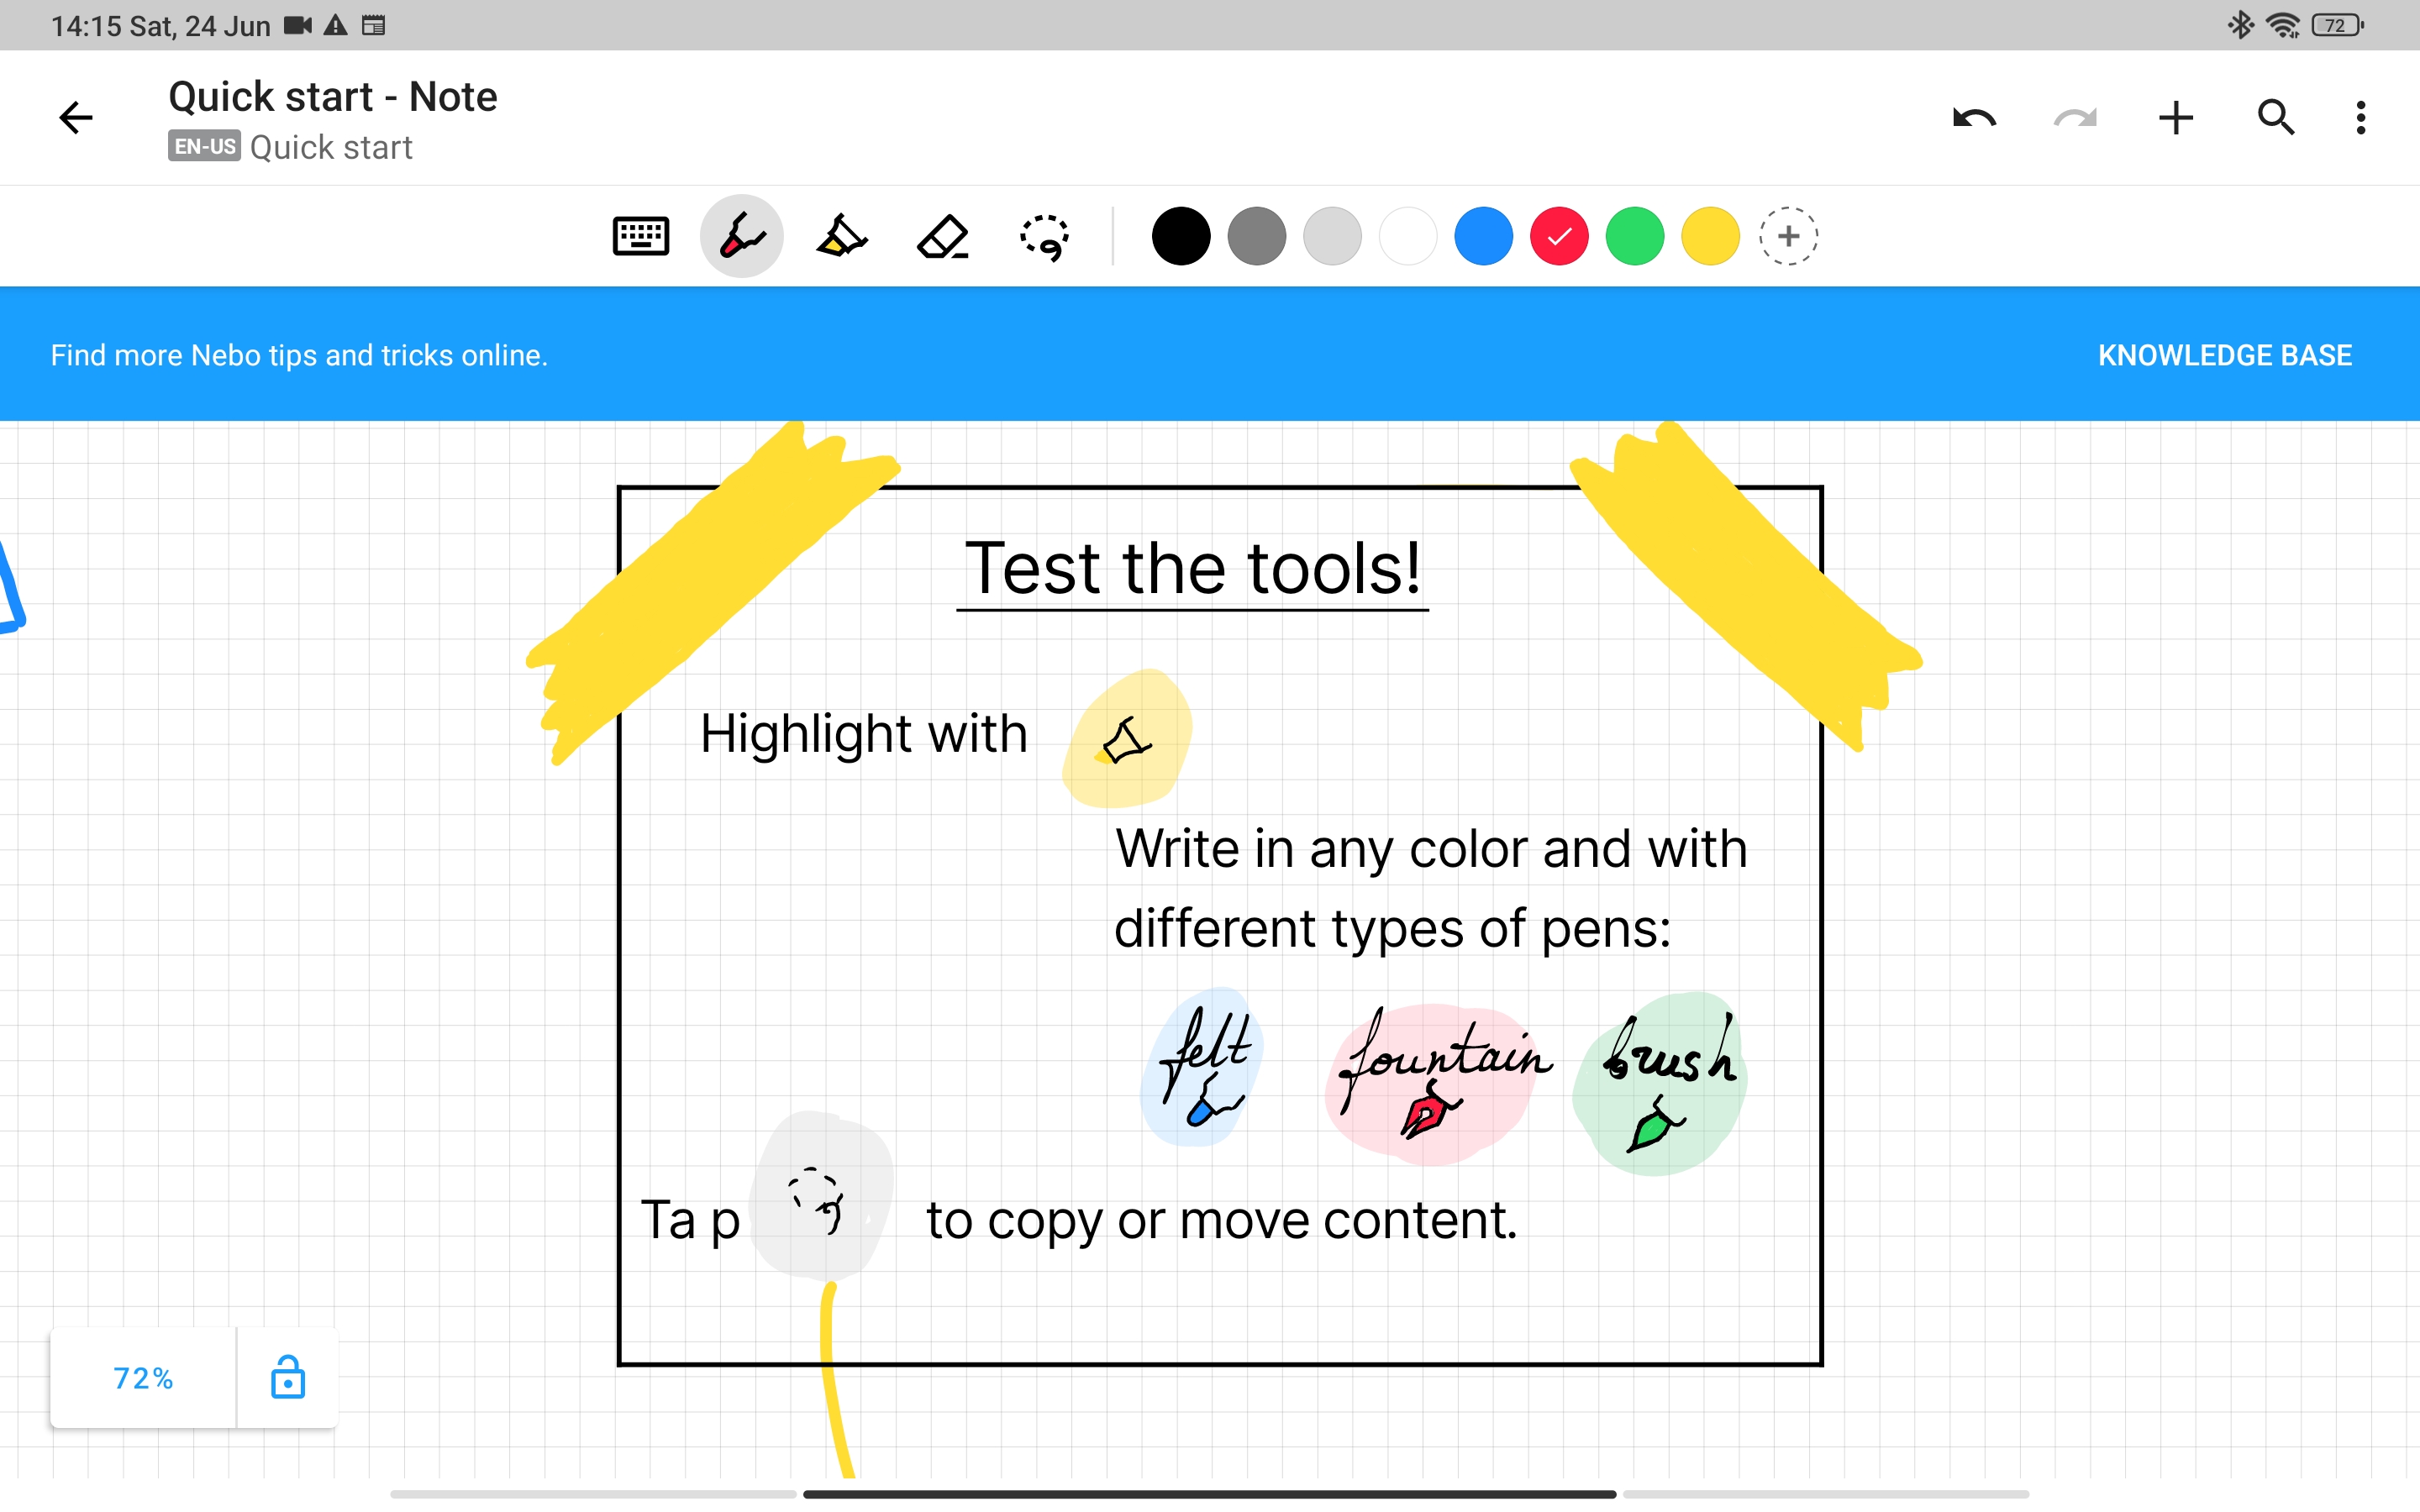This screenshot has height=1512, width=2420.
Task: Select the Pen tool
Action: [x=741, y=236]
